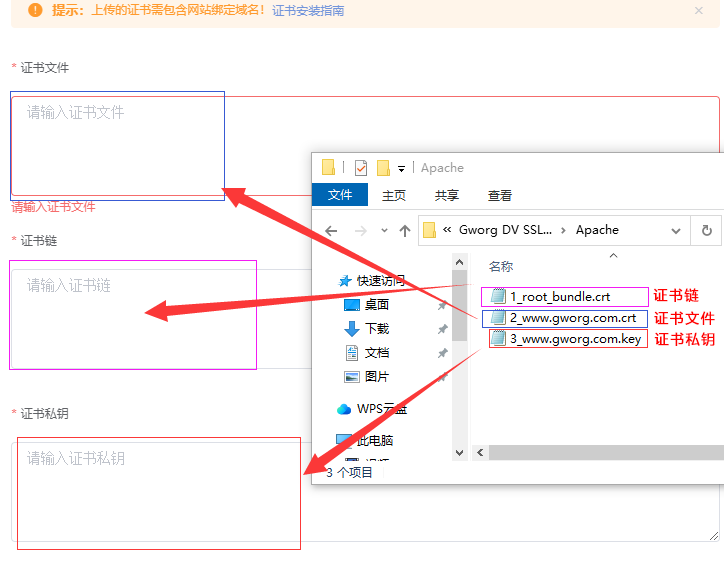The width and height of the screenshot is (724, 572).
Task: Open 图片 in navigation pane
Action: point(377,377)
